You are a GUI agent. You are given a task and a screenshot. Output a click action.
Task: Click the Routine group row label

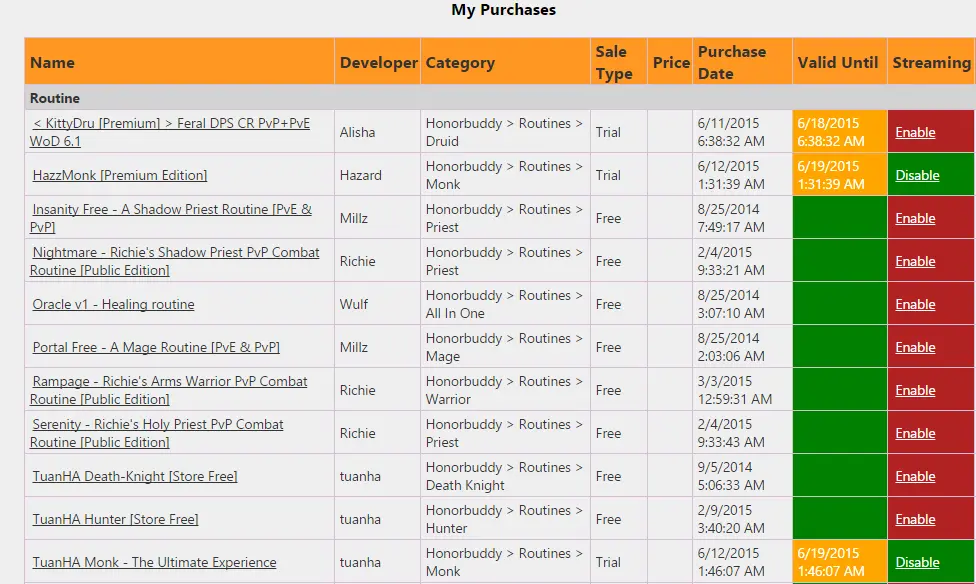pos(55,98)
